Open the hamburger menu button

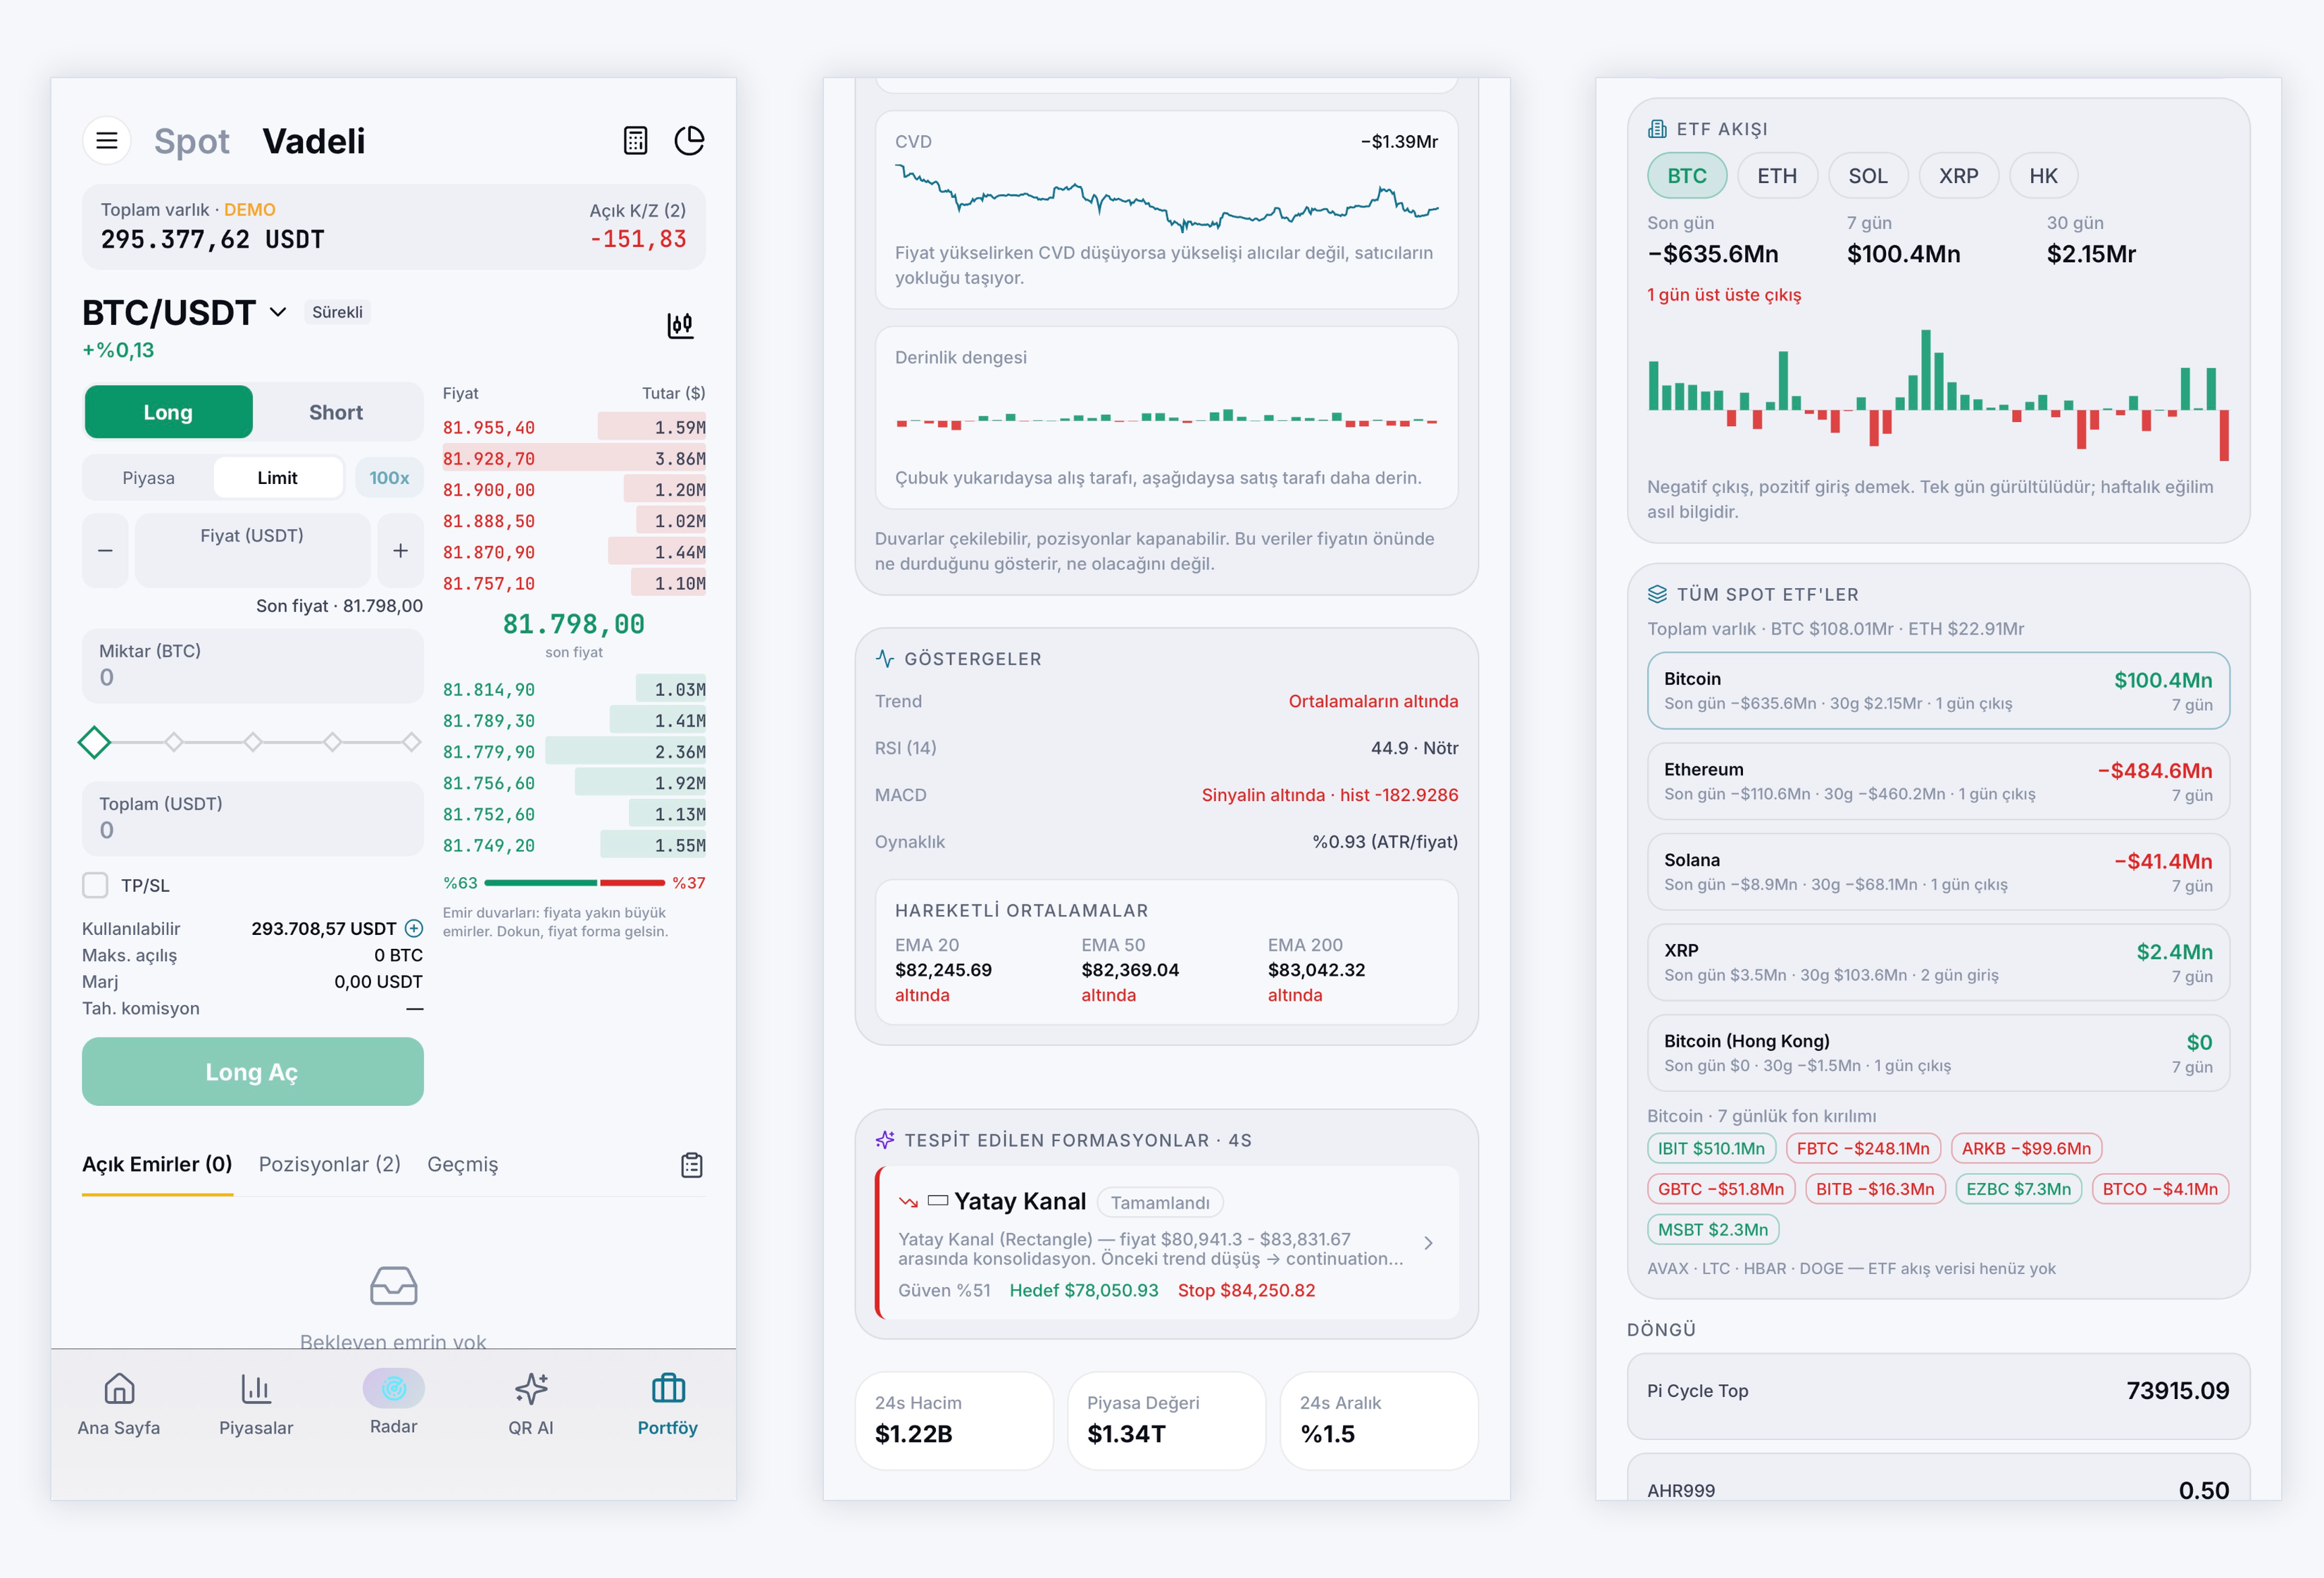coord(107,141)
